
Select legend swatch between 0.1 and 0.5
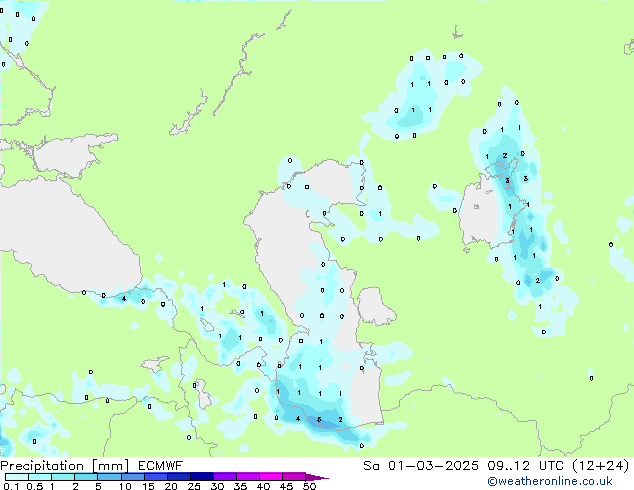coord(17,477)
